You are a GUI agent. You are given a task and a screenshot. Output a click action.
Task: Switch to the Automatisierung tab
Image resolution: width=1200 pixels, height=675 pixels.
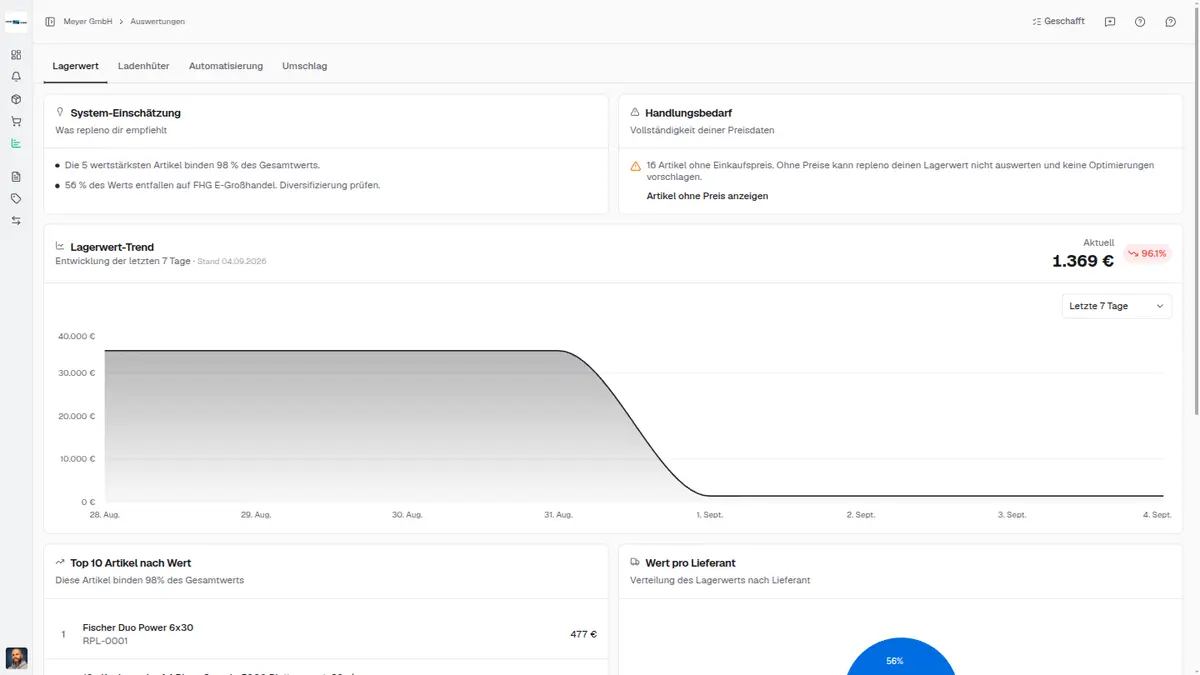click(226, 66)
